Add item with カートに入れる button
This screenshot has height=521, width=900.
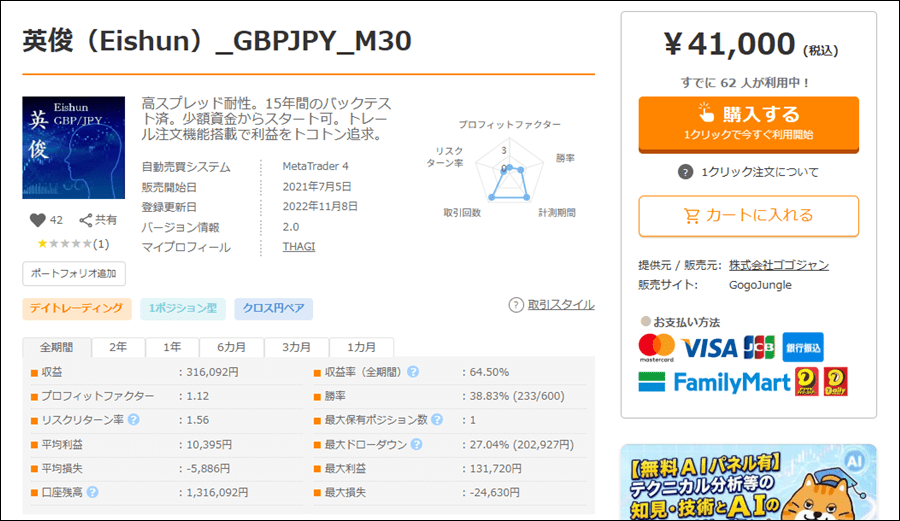(748, 216)
